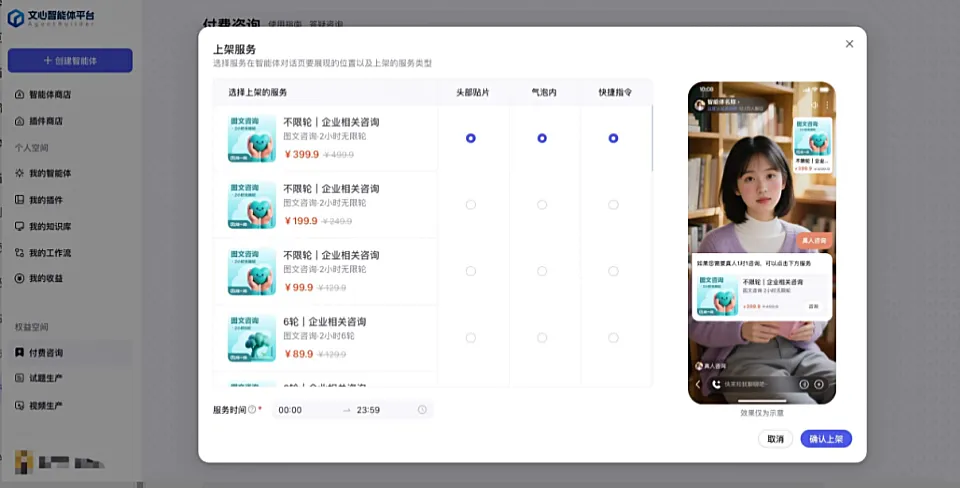Select 气泡内 radio for ¥399.9 service
Screen dimensions: 960x488
tap(542, 138)
